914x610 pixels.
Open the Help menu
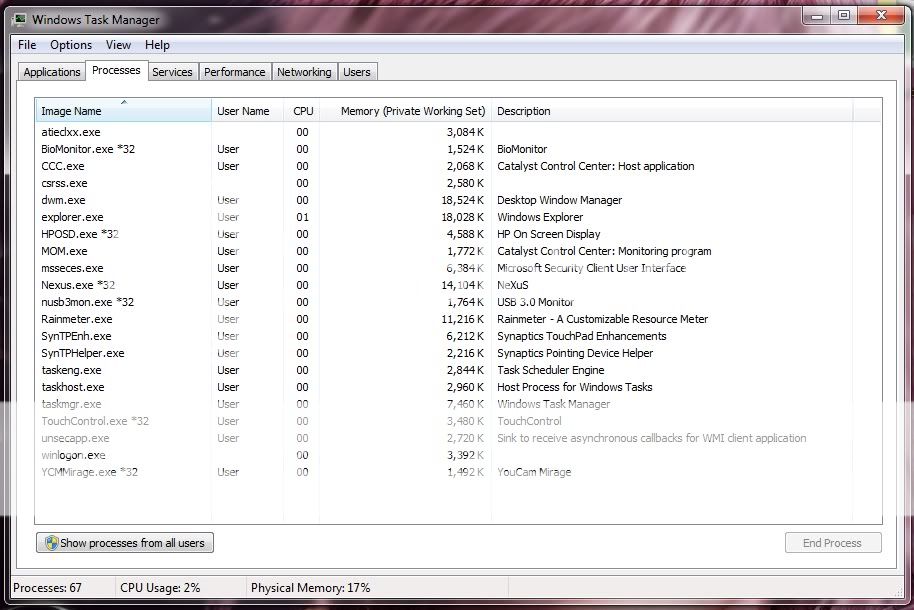(157, 45)
